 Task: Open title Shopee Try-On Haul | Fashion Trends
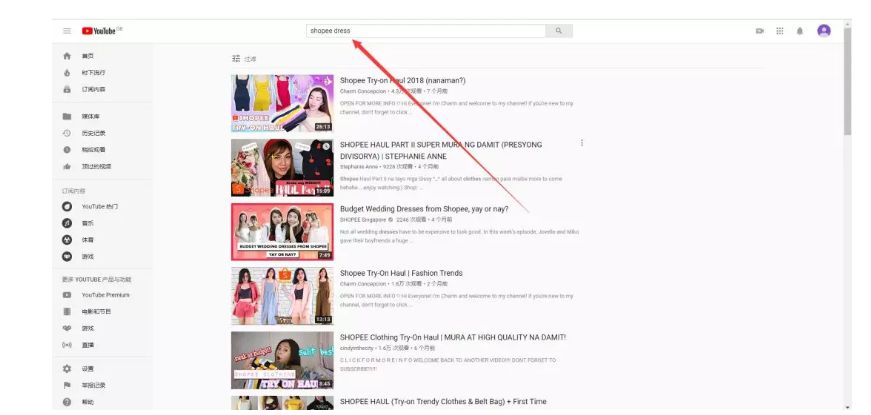point(401,273)
